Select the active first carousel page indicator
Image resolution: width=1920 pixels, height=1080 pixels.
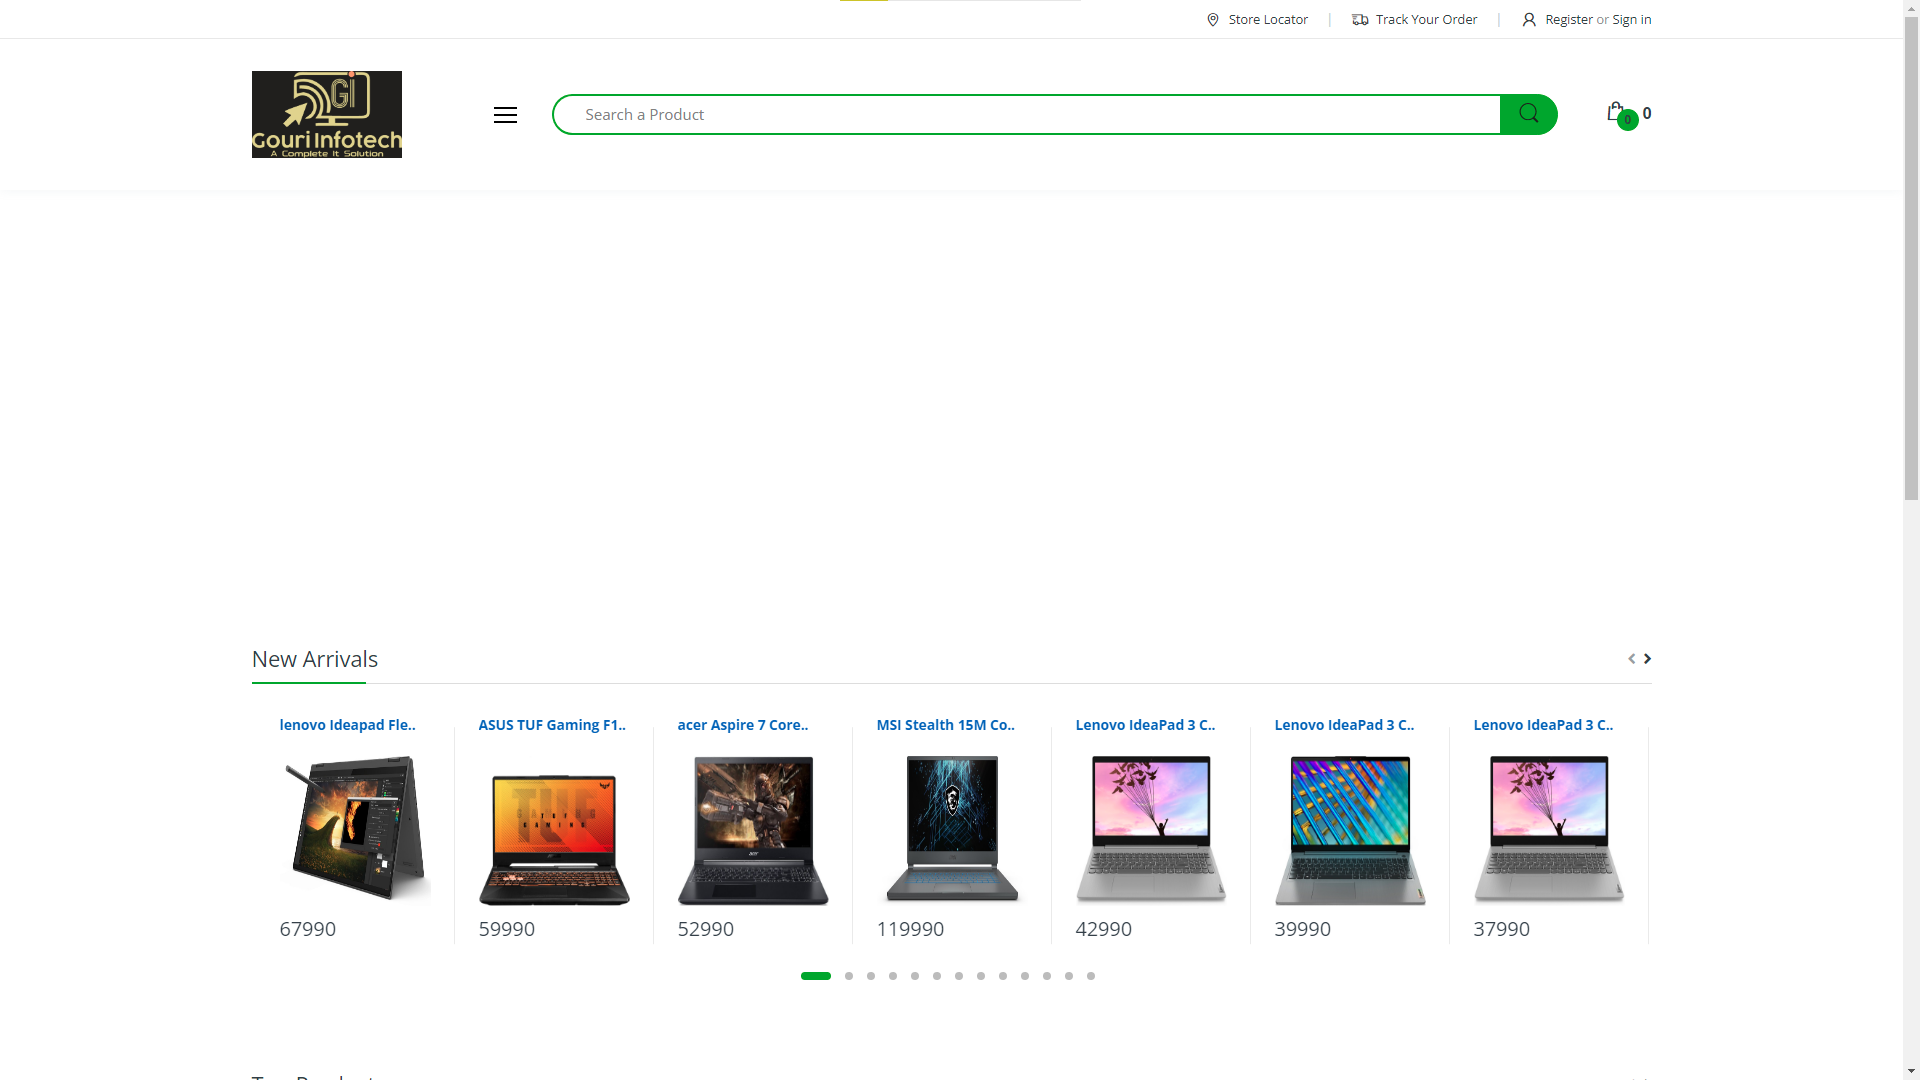click(x=816, y=976)
